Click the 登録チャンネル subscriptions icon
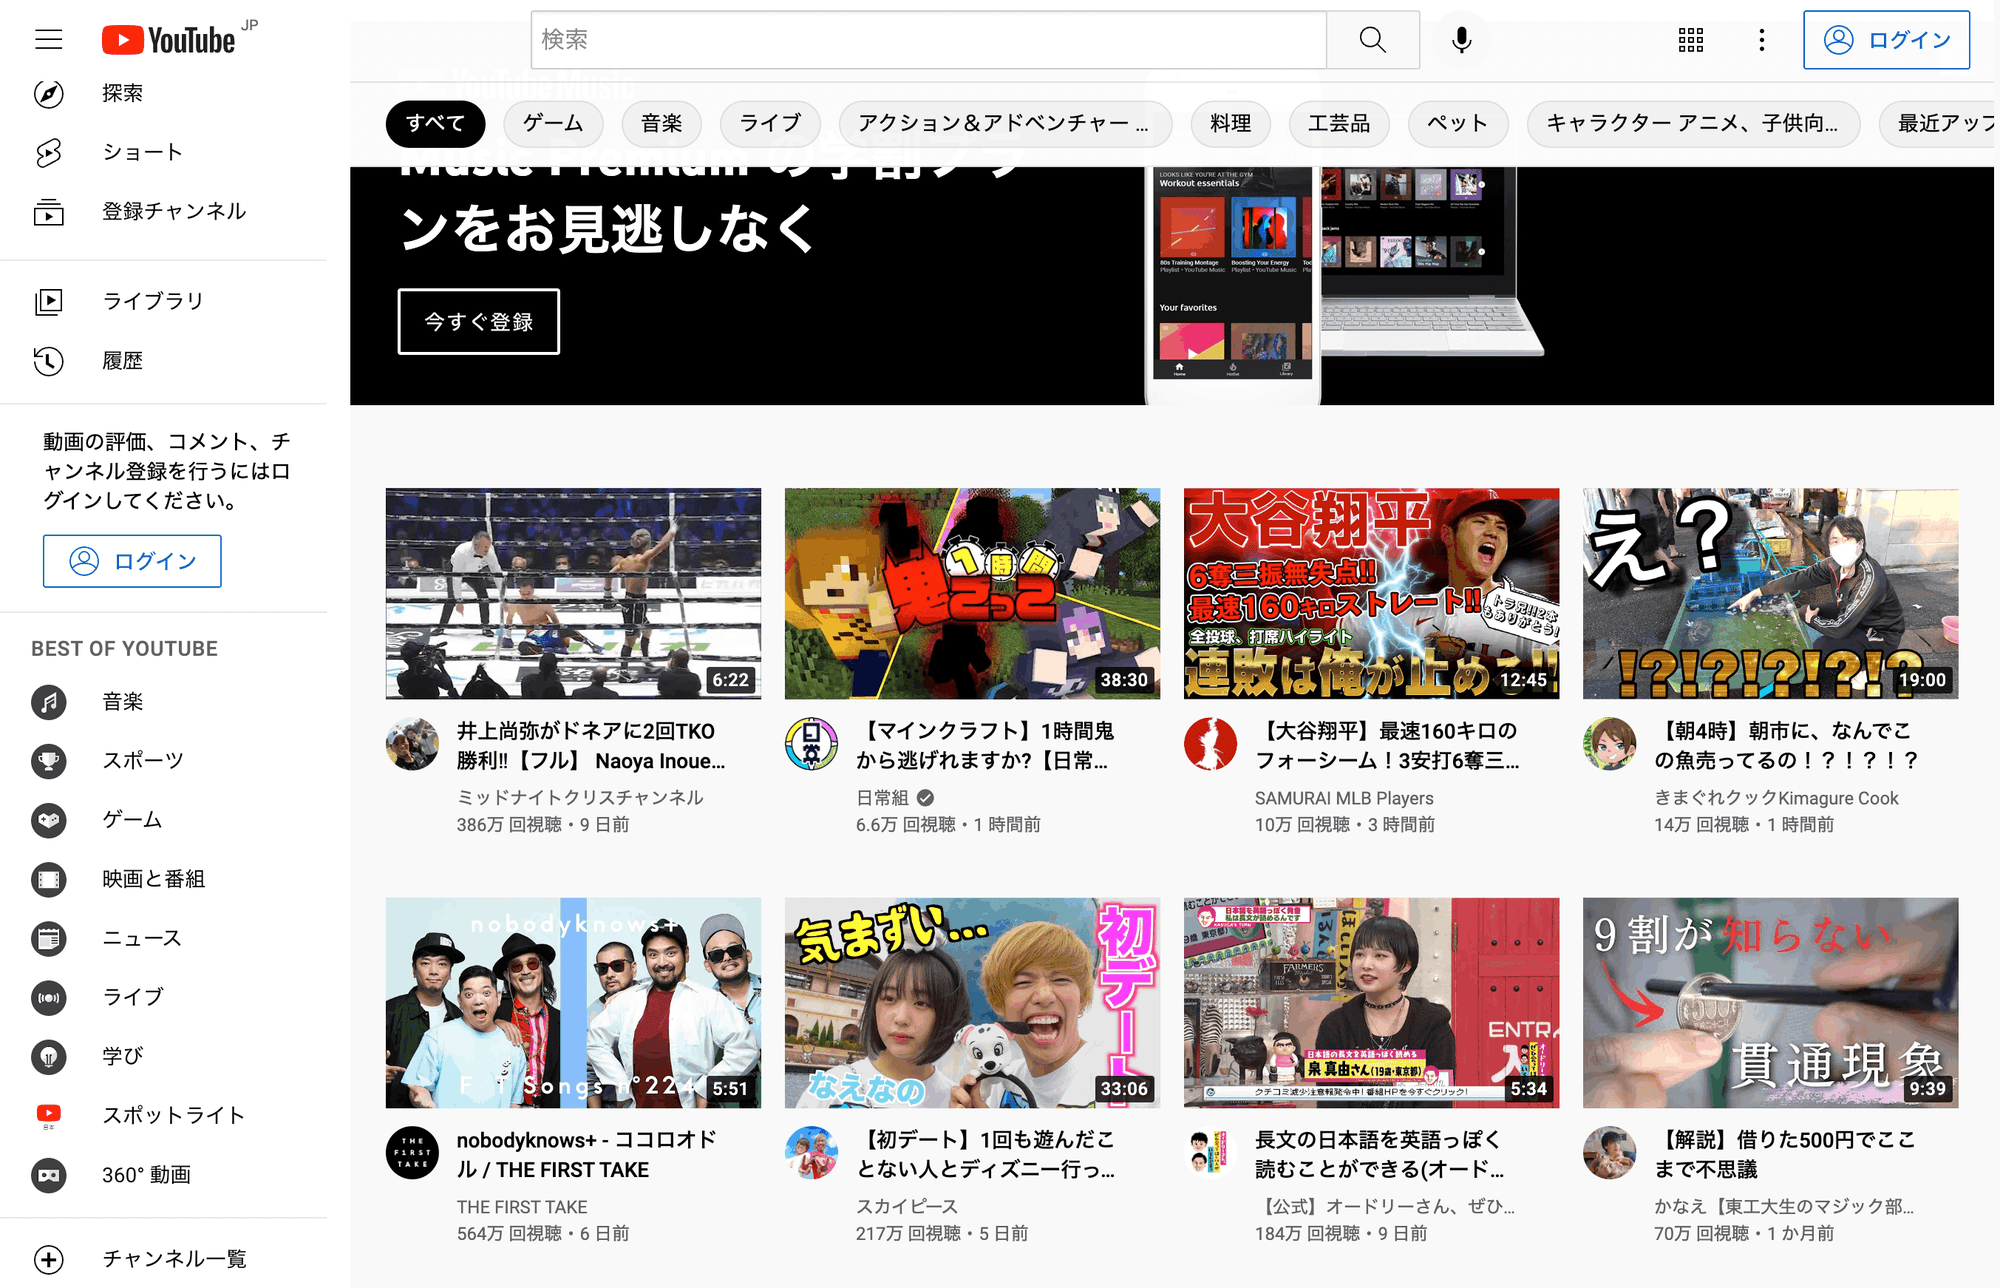This screenshot has height=1288, width=2000. point(49,211)
